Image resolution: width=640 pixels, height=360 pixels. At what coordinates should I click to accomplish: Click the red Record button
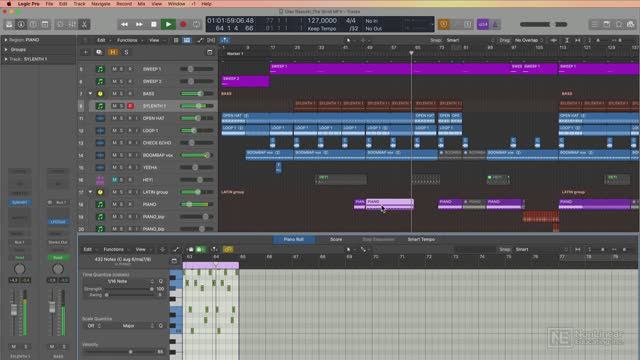[x=183, y=24]
